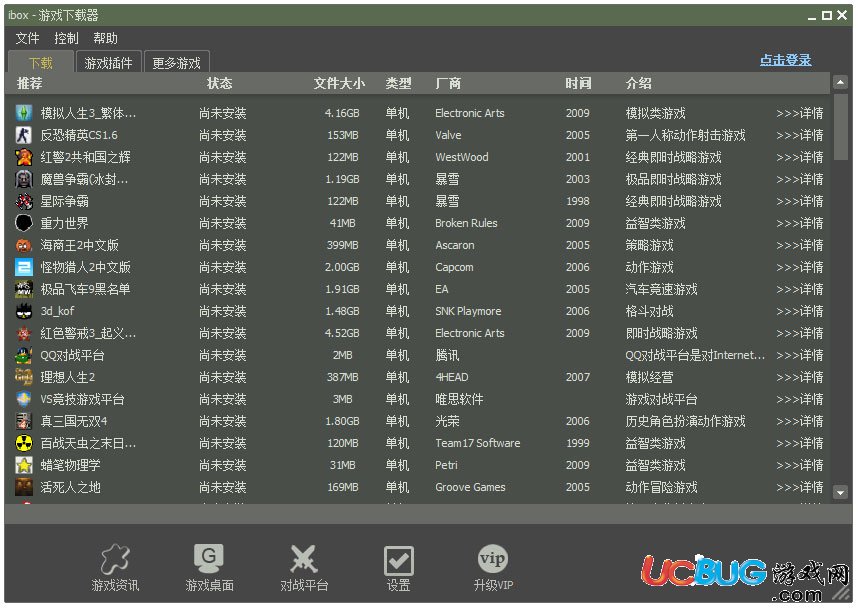Viewport: 858px width, 610px height.
Task: Sort by 介绍 column header
Action: click(x=639, y=83)
